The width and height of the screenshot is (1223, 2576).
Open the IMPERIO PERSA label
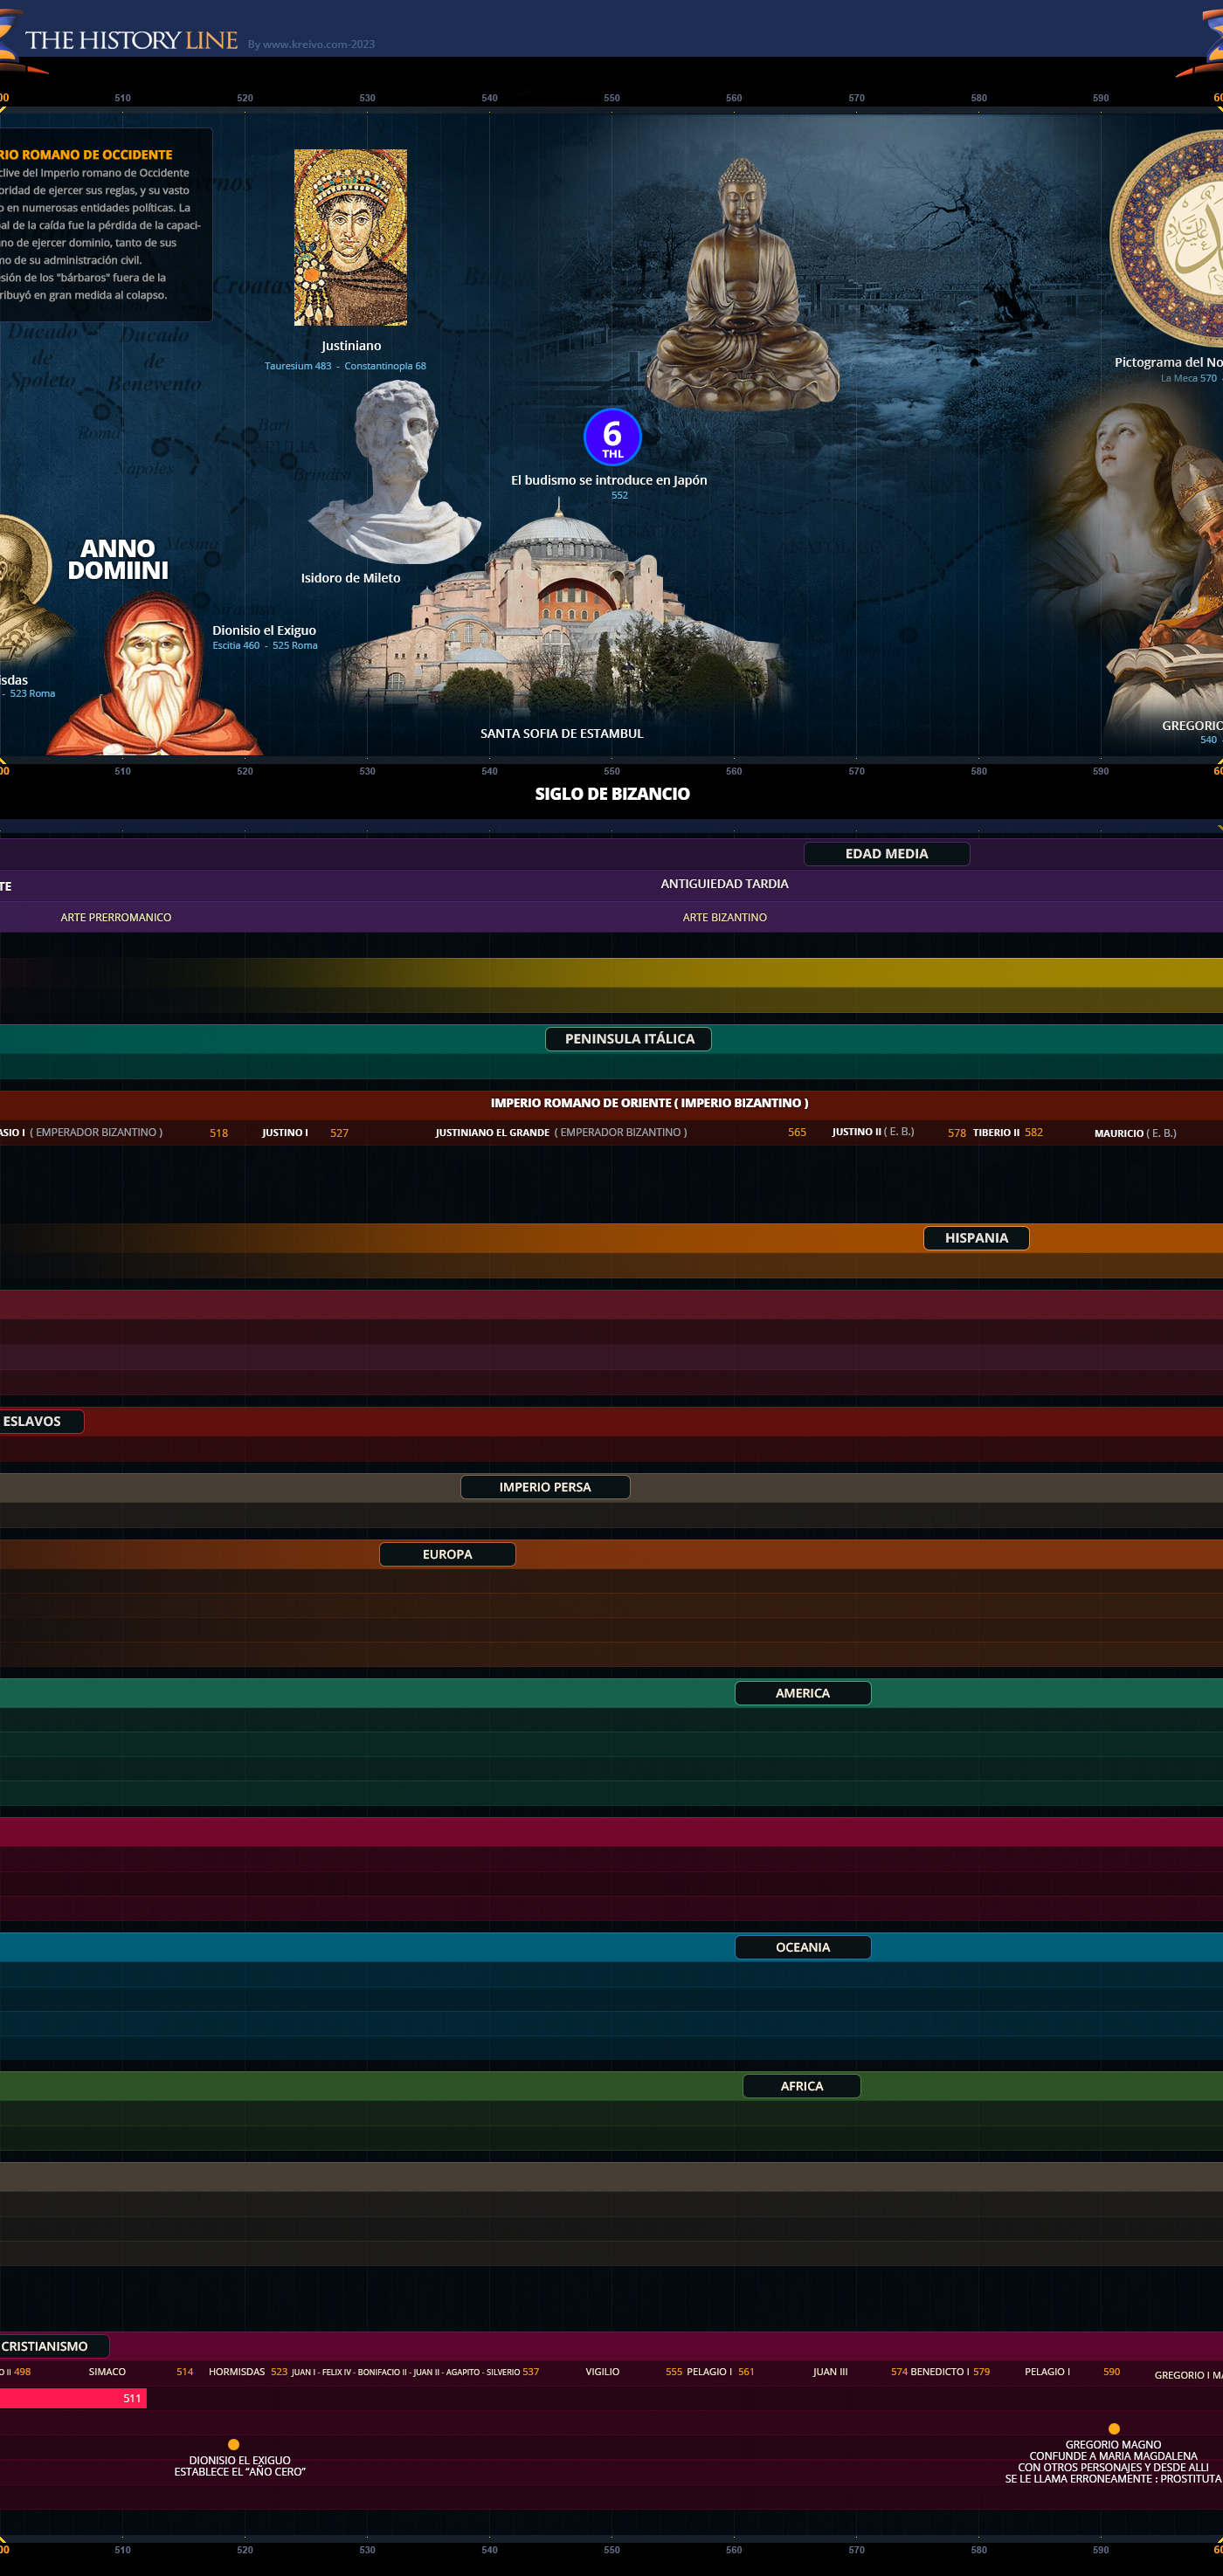pyautogui.click(x=545, y=1487)
